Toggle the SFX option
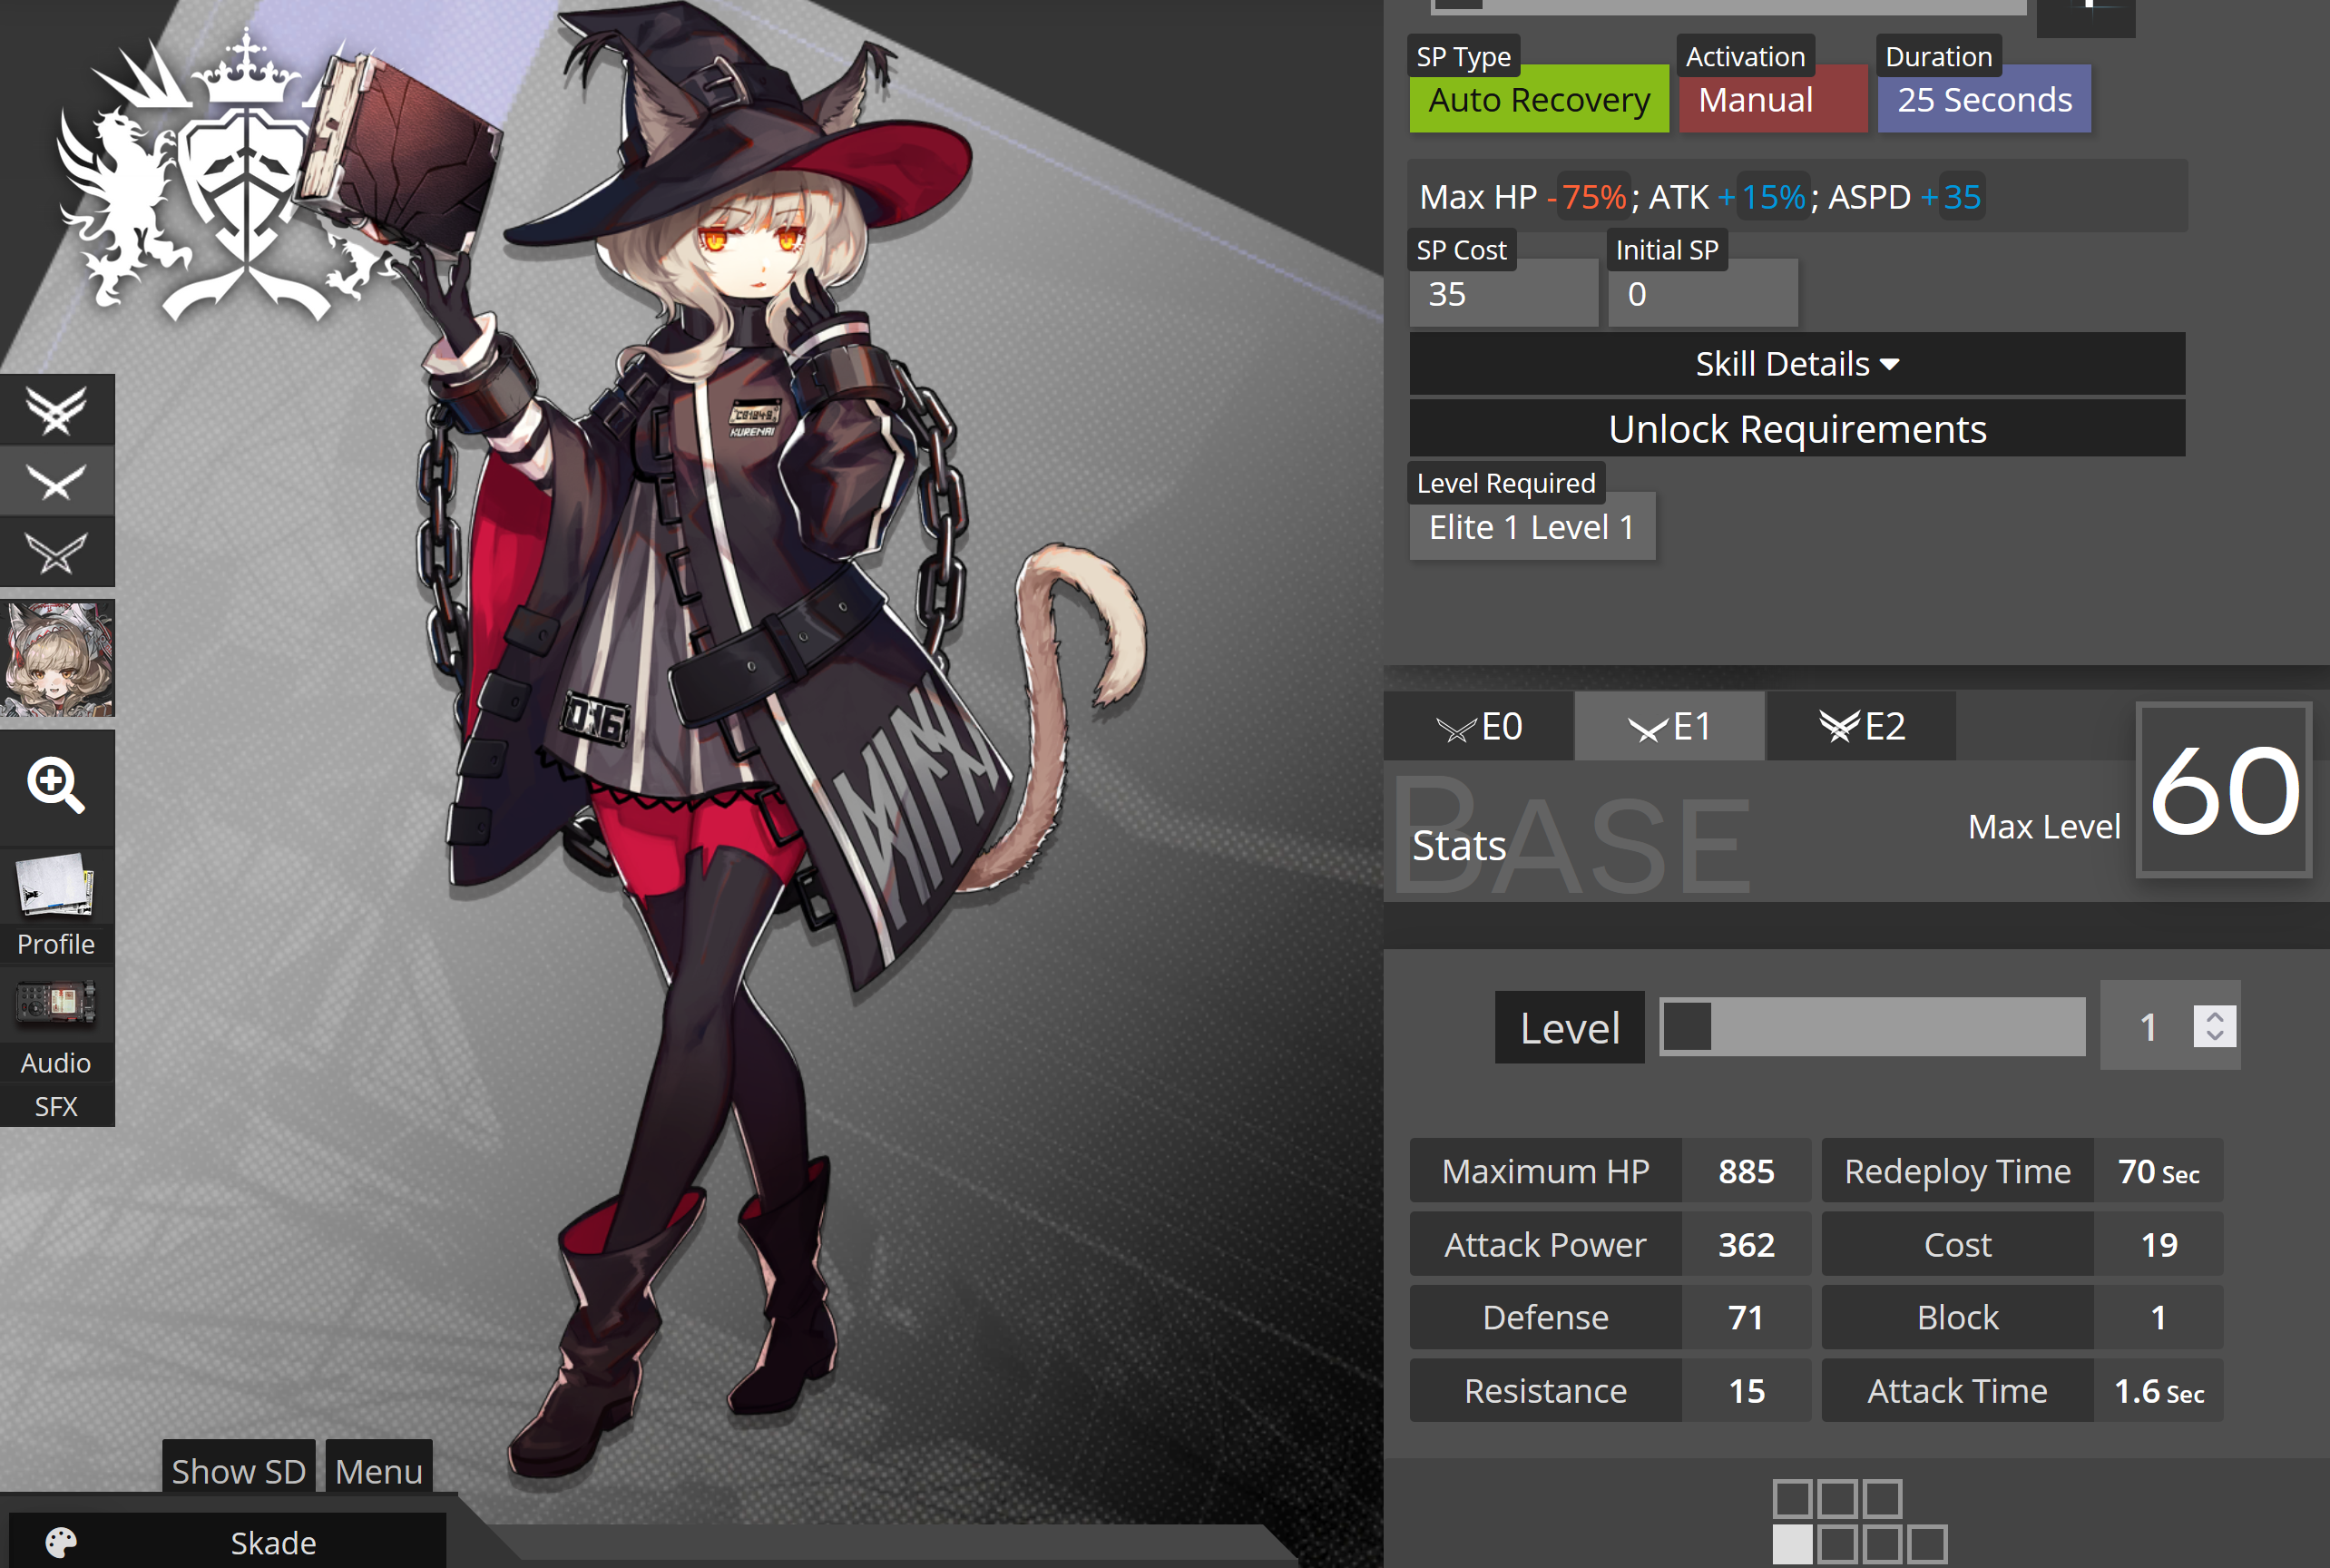The width and height of the screenshot is (2330, 1568). [56, 1106]
